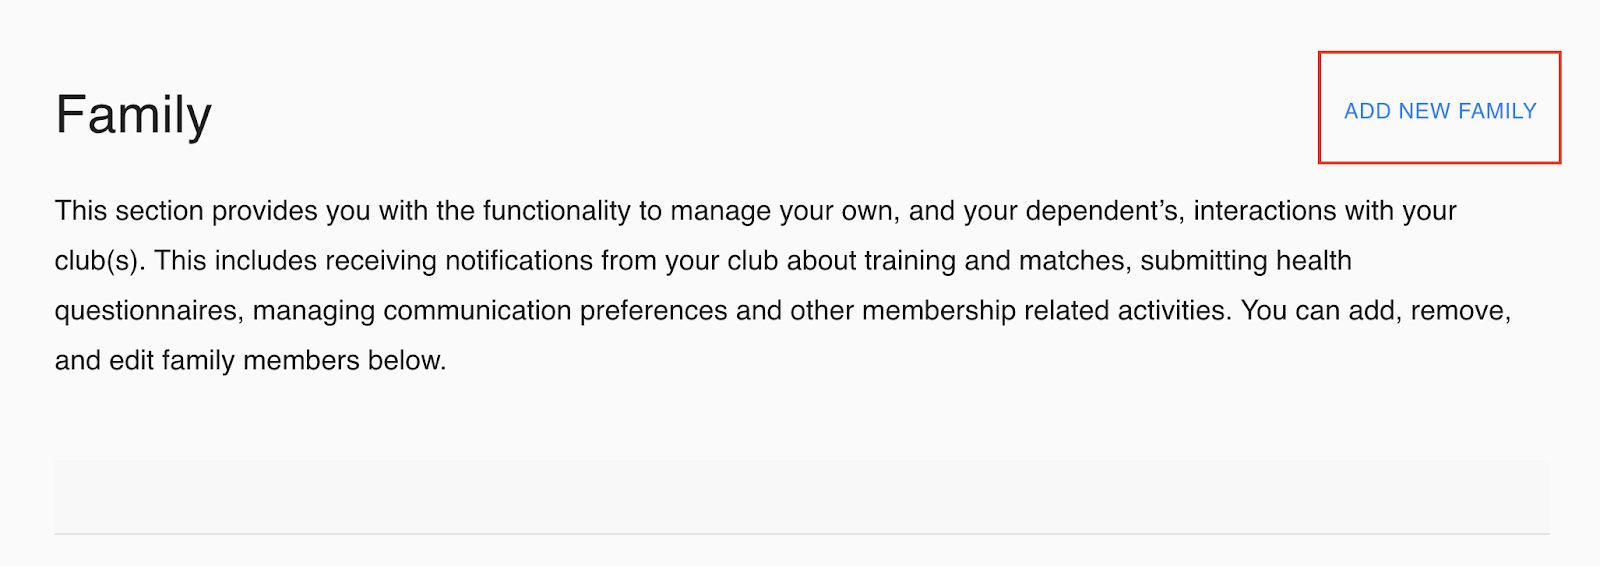This screenshot has width=1600, height=566.
Task: Click the Family page heading
Action: pos(133,116)
